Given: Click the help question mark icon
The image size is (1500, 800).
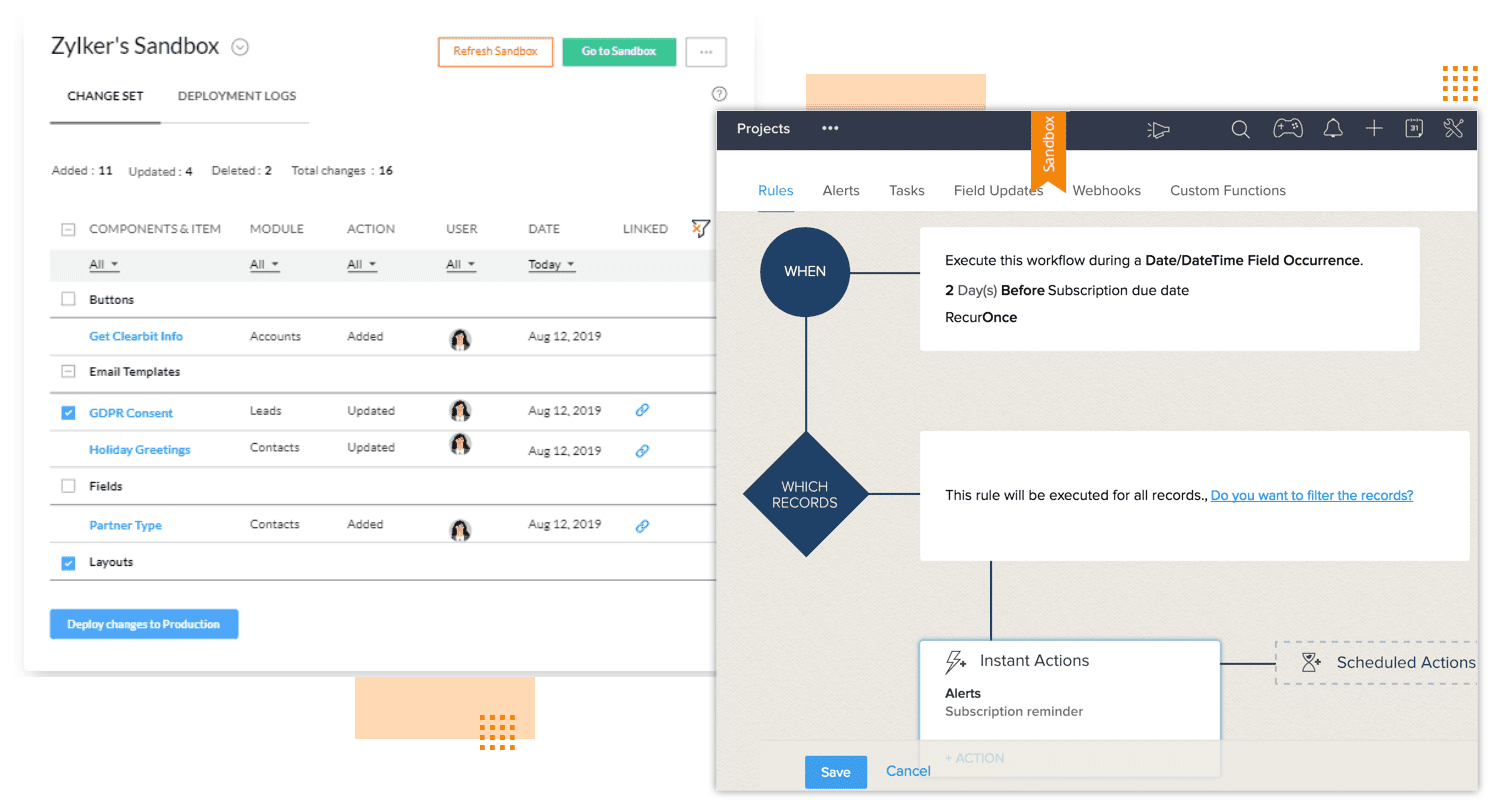Looking at the screenshot, I should [x=719, y=94].
